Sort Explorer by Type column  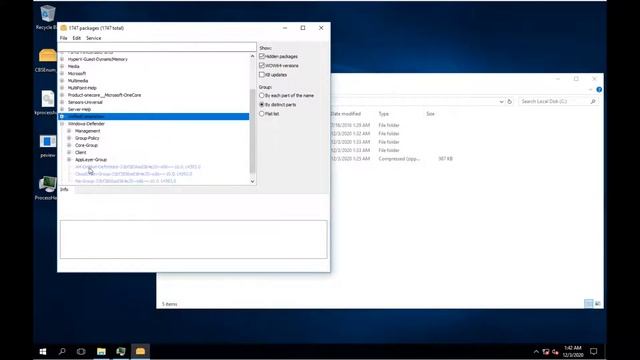click(x=384, y=114)
